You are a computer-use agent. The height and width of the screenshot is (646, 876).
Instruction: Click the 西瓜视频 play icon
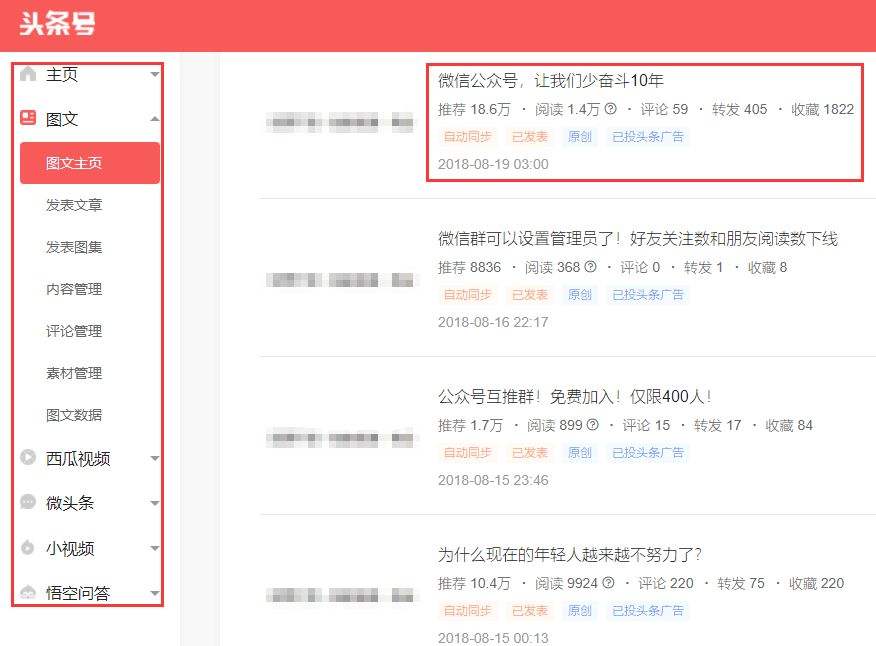pos(27,459)
